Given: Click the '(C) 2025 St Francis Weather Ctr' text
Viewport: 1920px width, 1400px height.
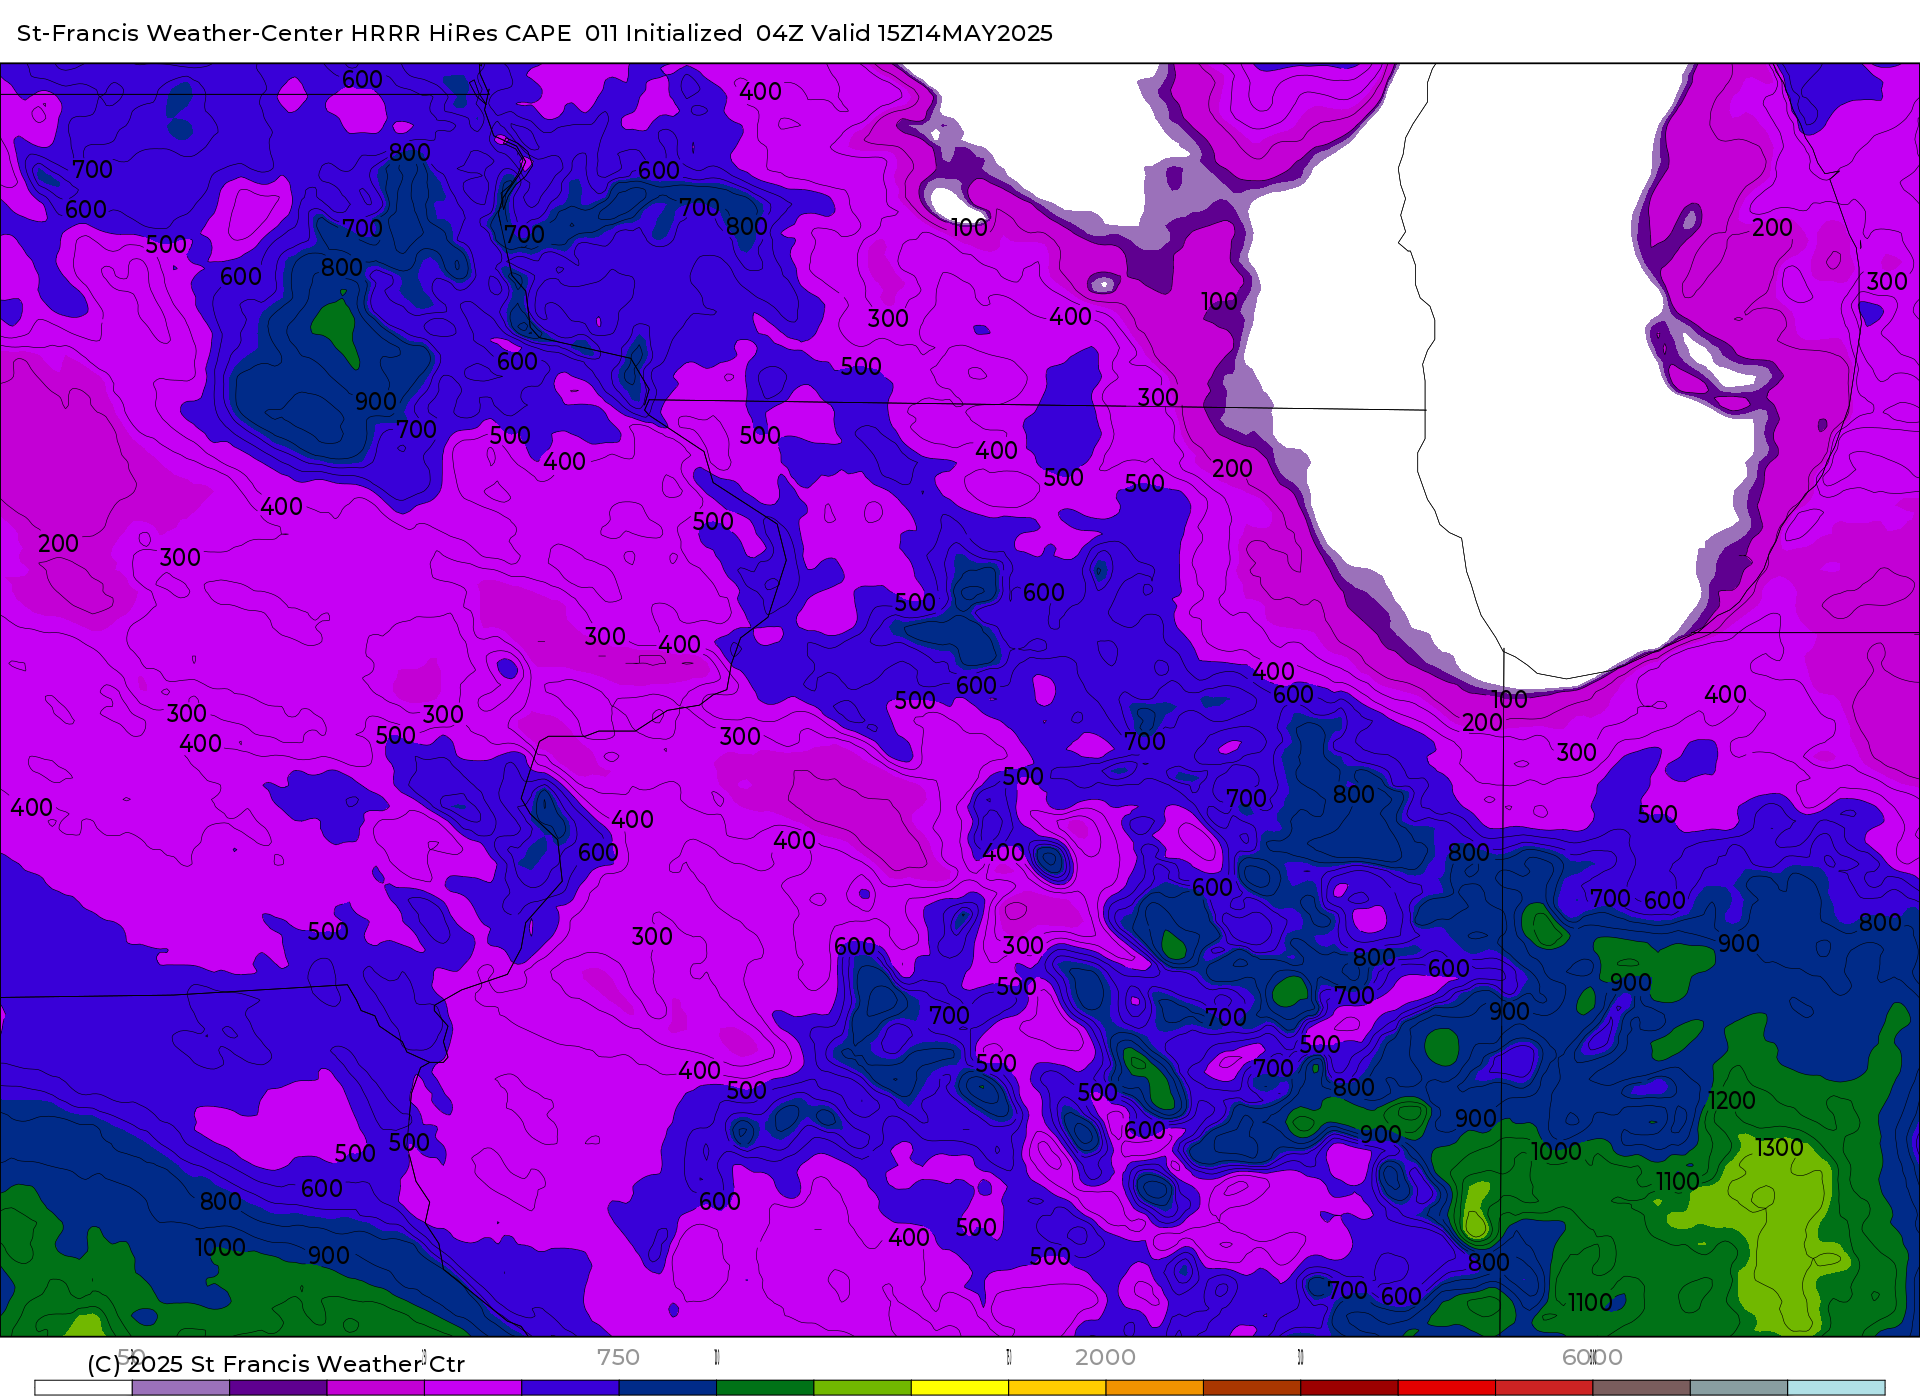Looking at the screenshot, I should (276, 1364).
